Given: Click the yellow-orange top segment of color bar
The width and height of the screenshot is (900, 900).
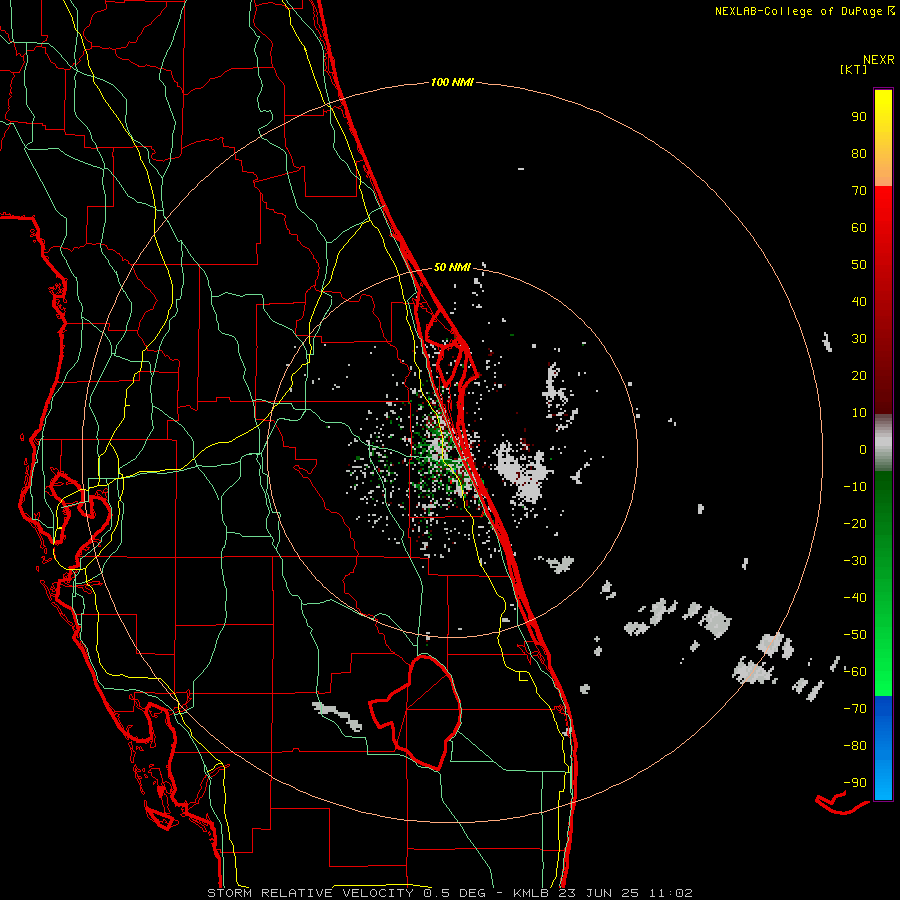Looking at the screenshot, I should [883, 138].
